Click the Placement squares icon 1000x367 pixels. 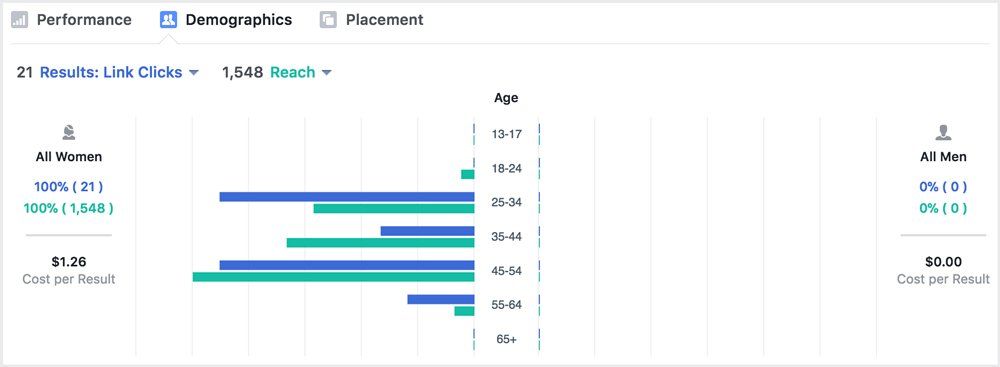point(328,20)
